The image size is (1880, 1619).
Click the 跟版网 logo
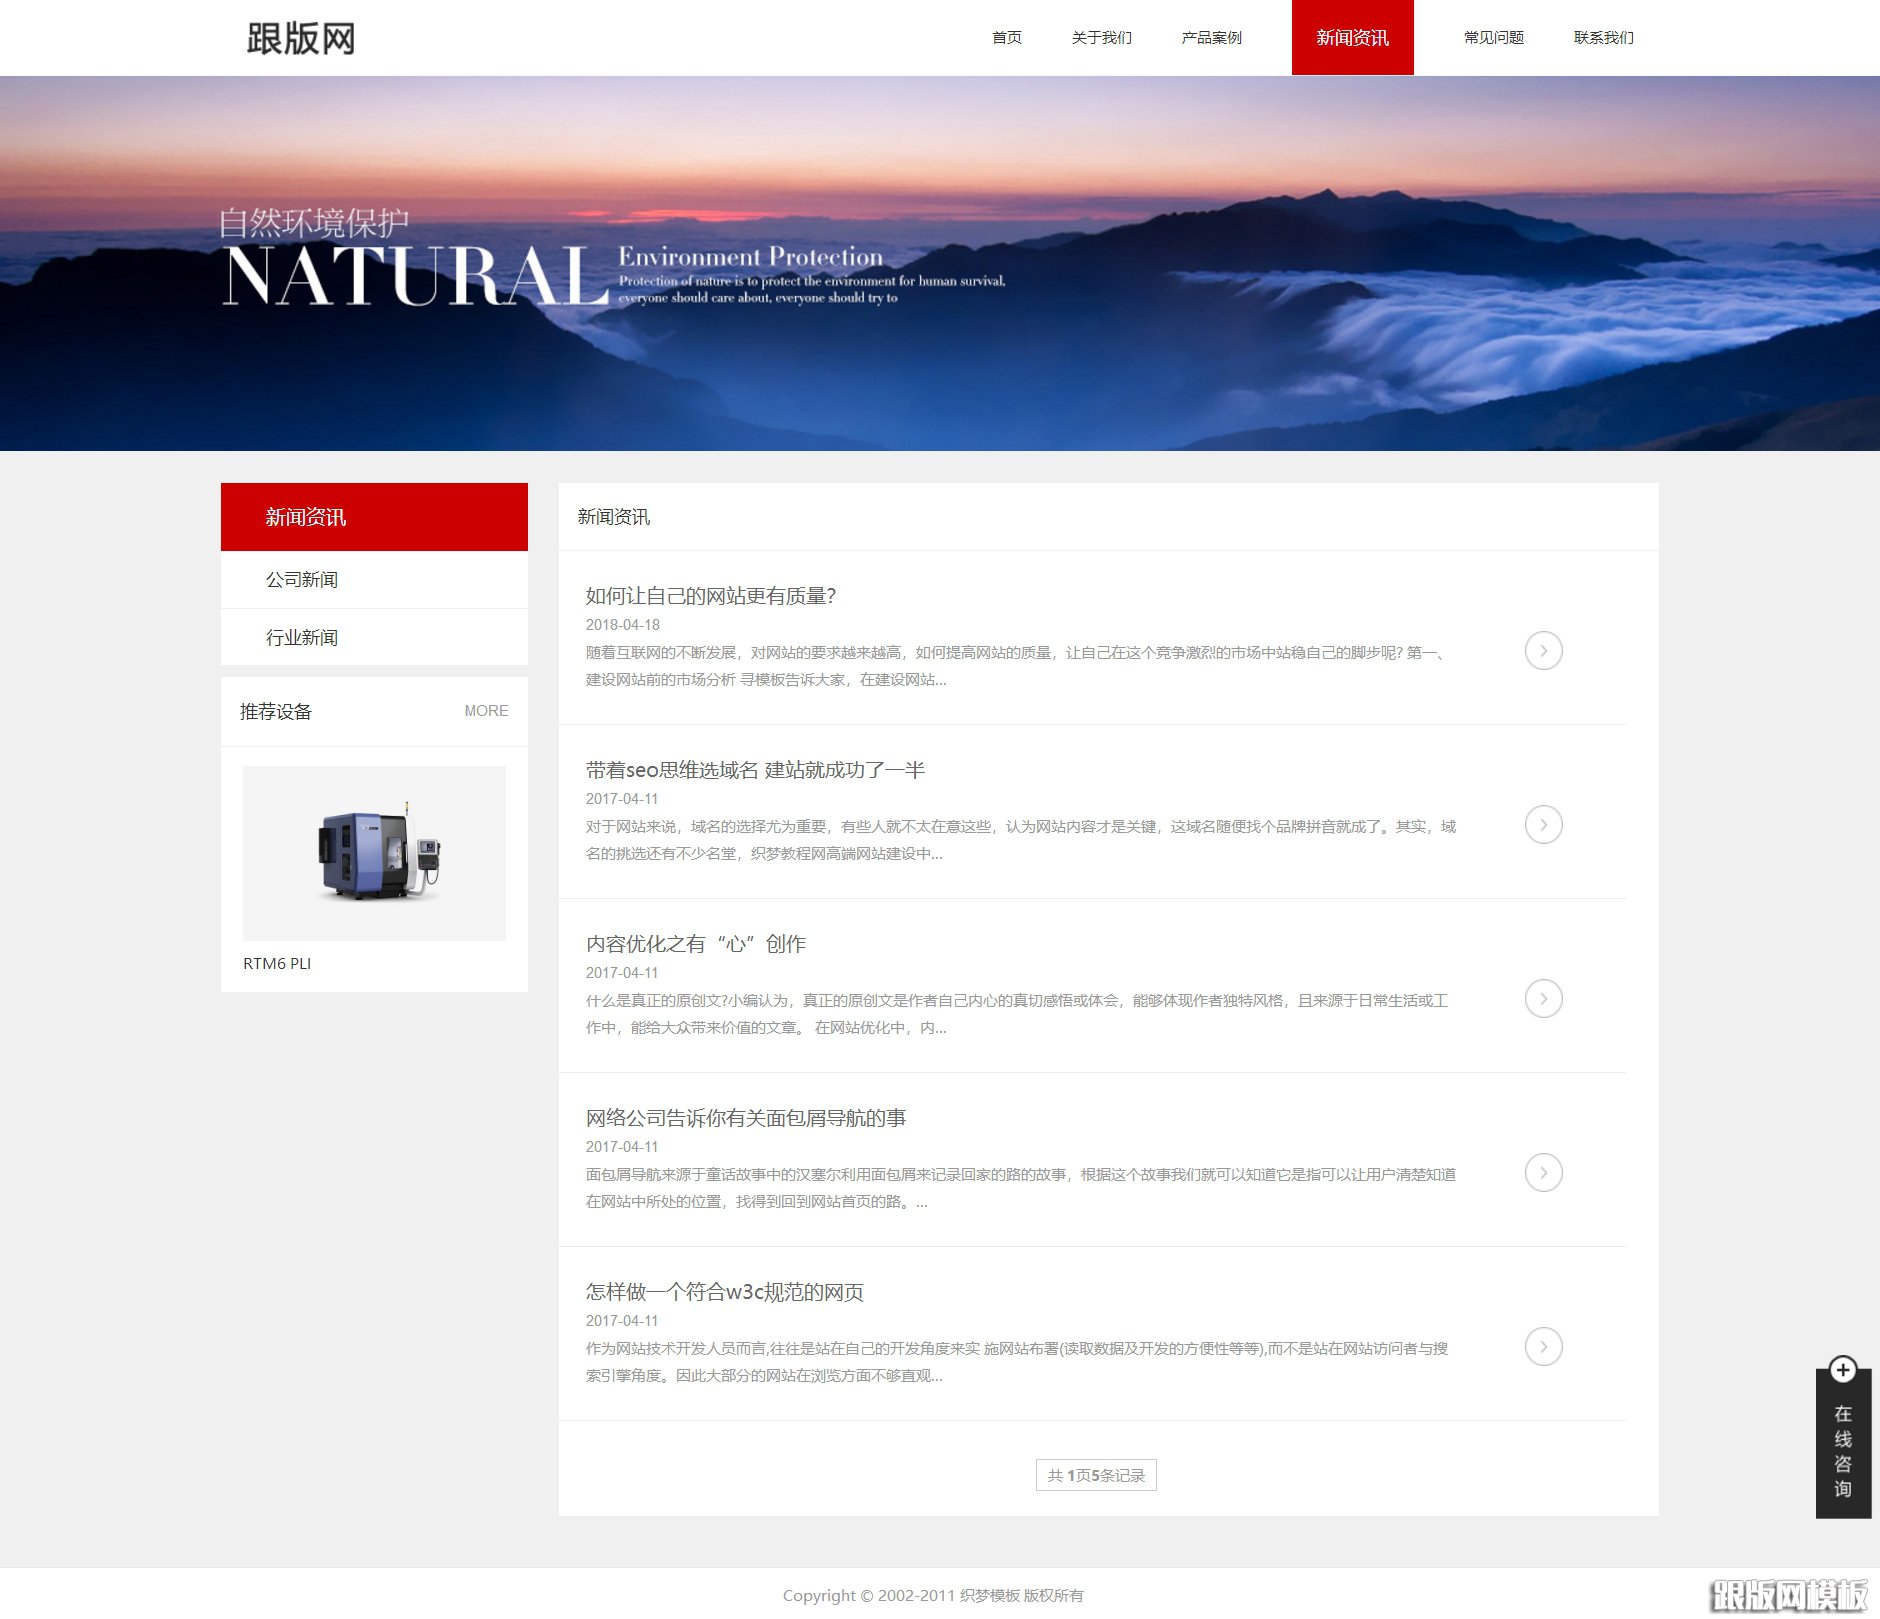click(299, 38)
